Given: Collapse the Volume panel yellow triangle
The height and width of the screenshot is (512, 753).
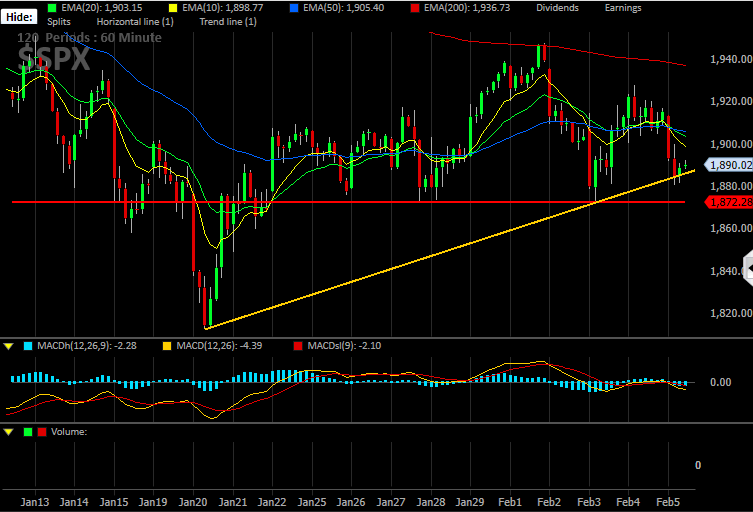Looking at the screenshot, I should click(8, 432).
